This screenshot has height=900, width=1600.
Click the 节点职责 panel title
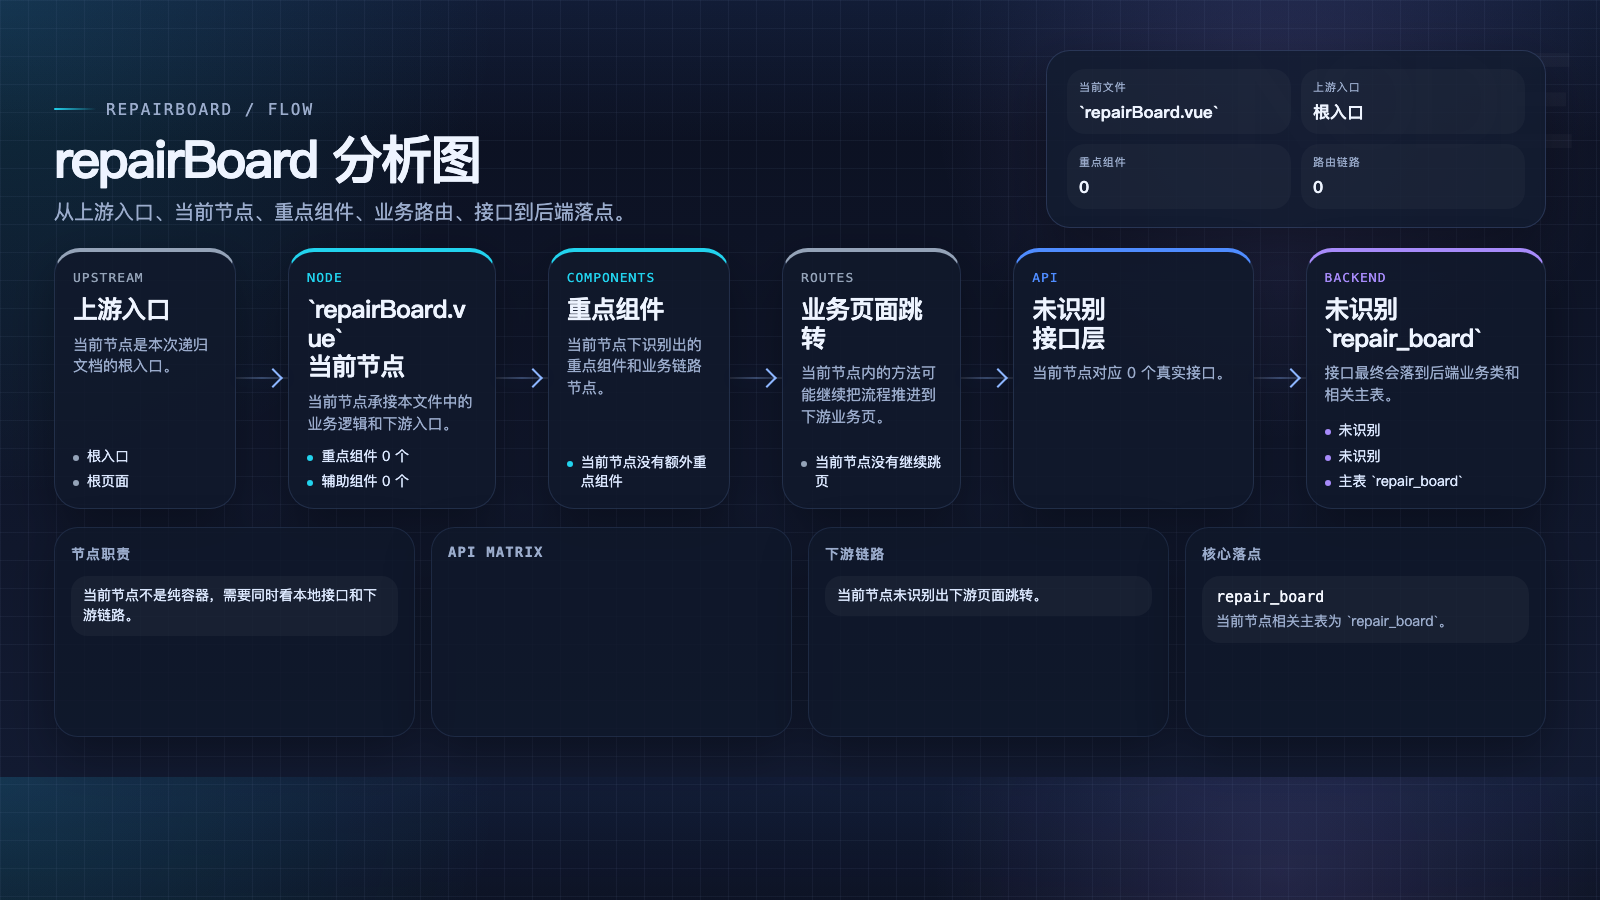pos(100,554)
